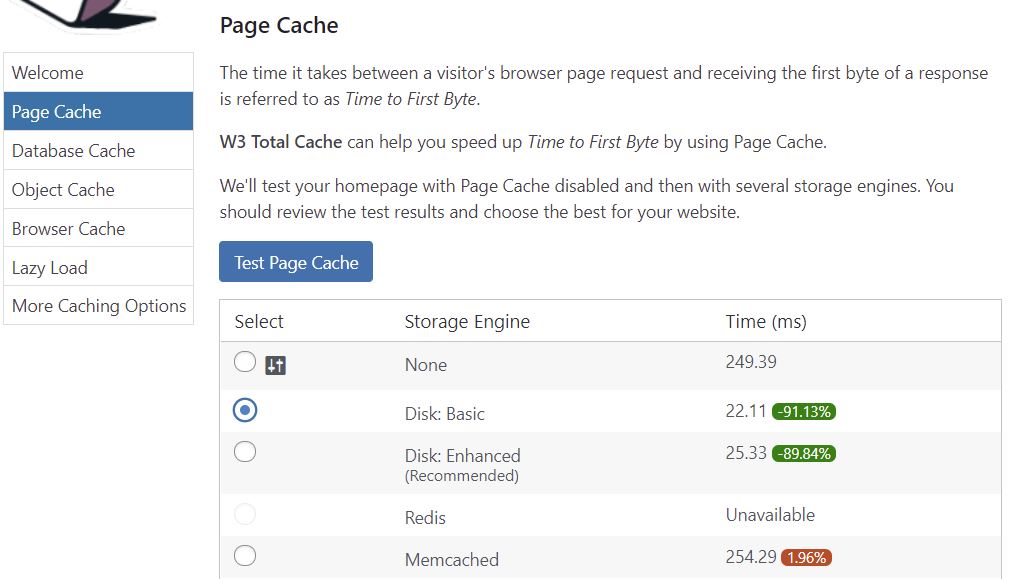
Task: Select the Disk: Enhanced radio button
Action: pos(245,452)
